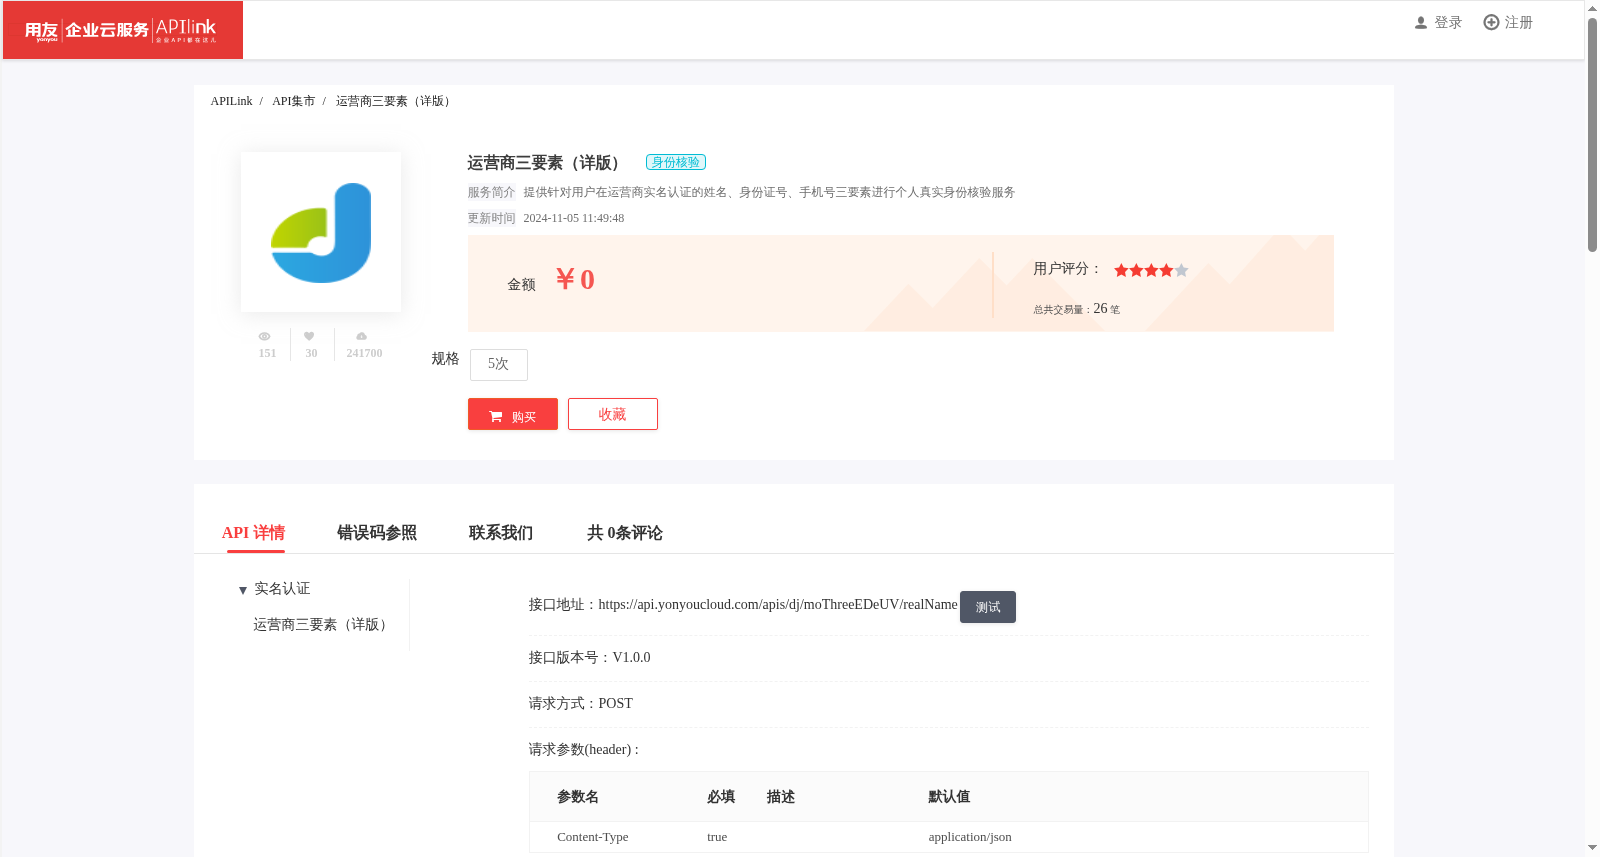1600x857 pixels.
Task: Open the 登录 login link
Action: coord(1448,23)
